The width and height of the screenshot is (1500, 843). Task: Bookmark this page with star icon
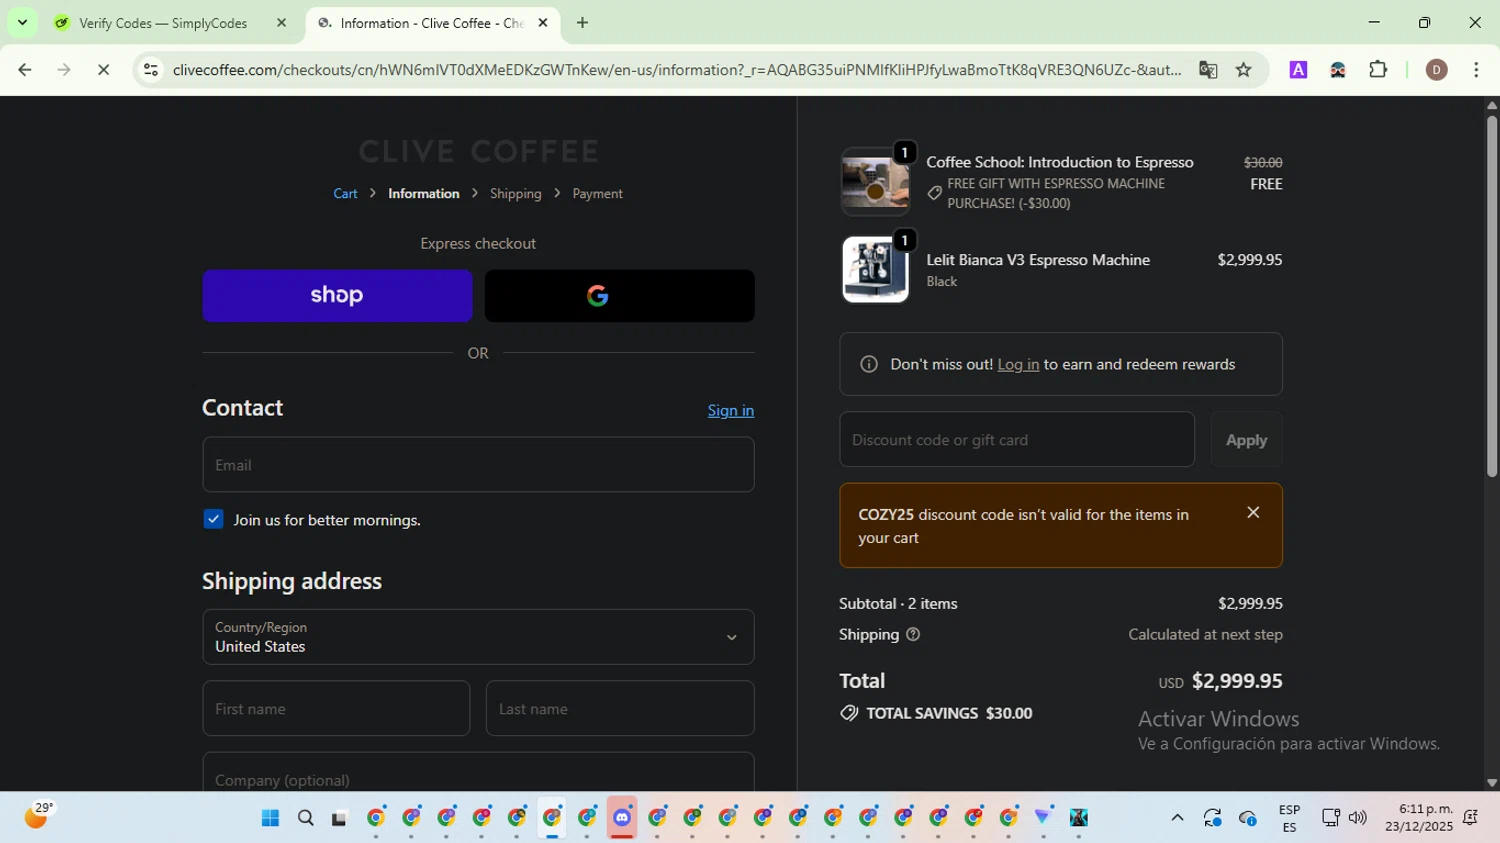1244,70
